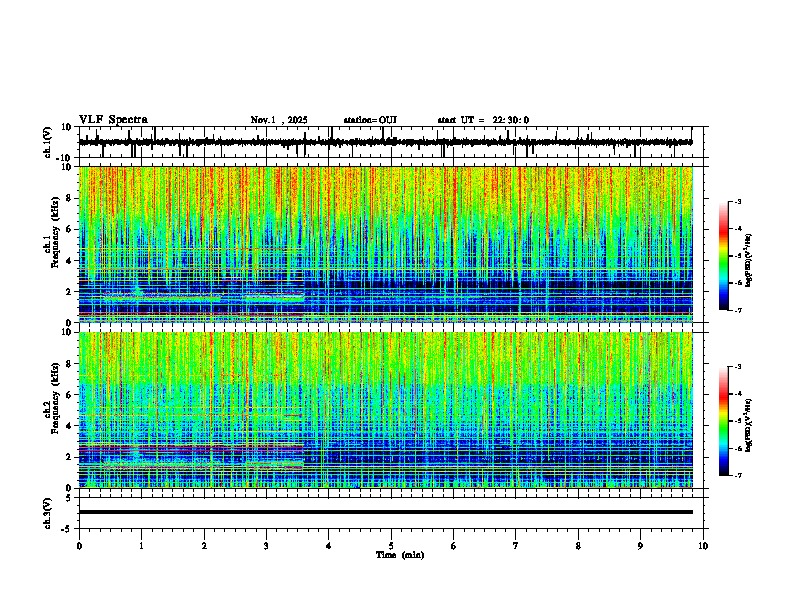Click the ch.1 "Frequency (kHz)" axis label
Image resolution: width=792 pixels, height=612 pixels.
pos(55,232)
